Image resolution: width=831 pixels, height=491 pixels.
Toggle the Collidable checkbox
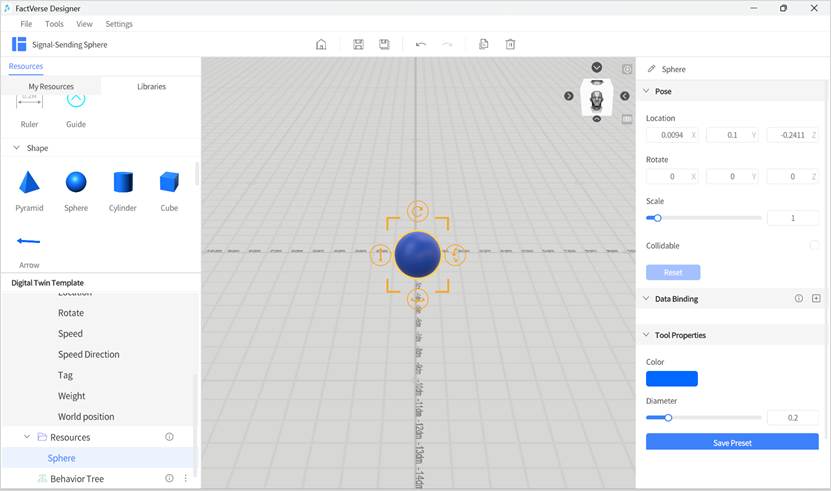coord(814,245)
